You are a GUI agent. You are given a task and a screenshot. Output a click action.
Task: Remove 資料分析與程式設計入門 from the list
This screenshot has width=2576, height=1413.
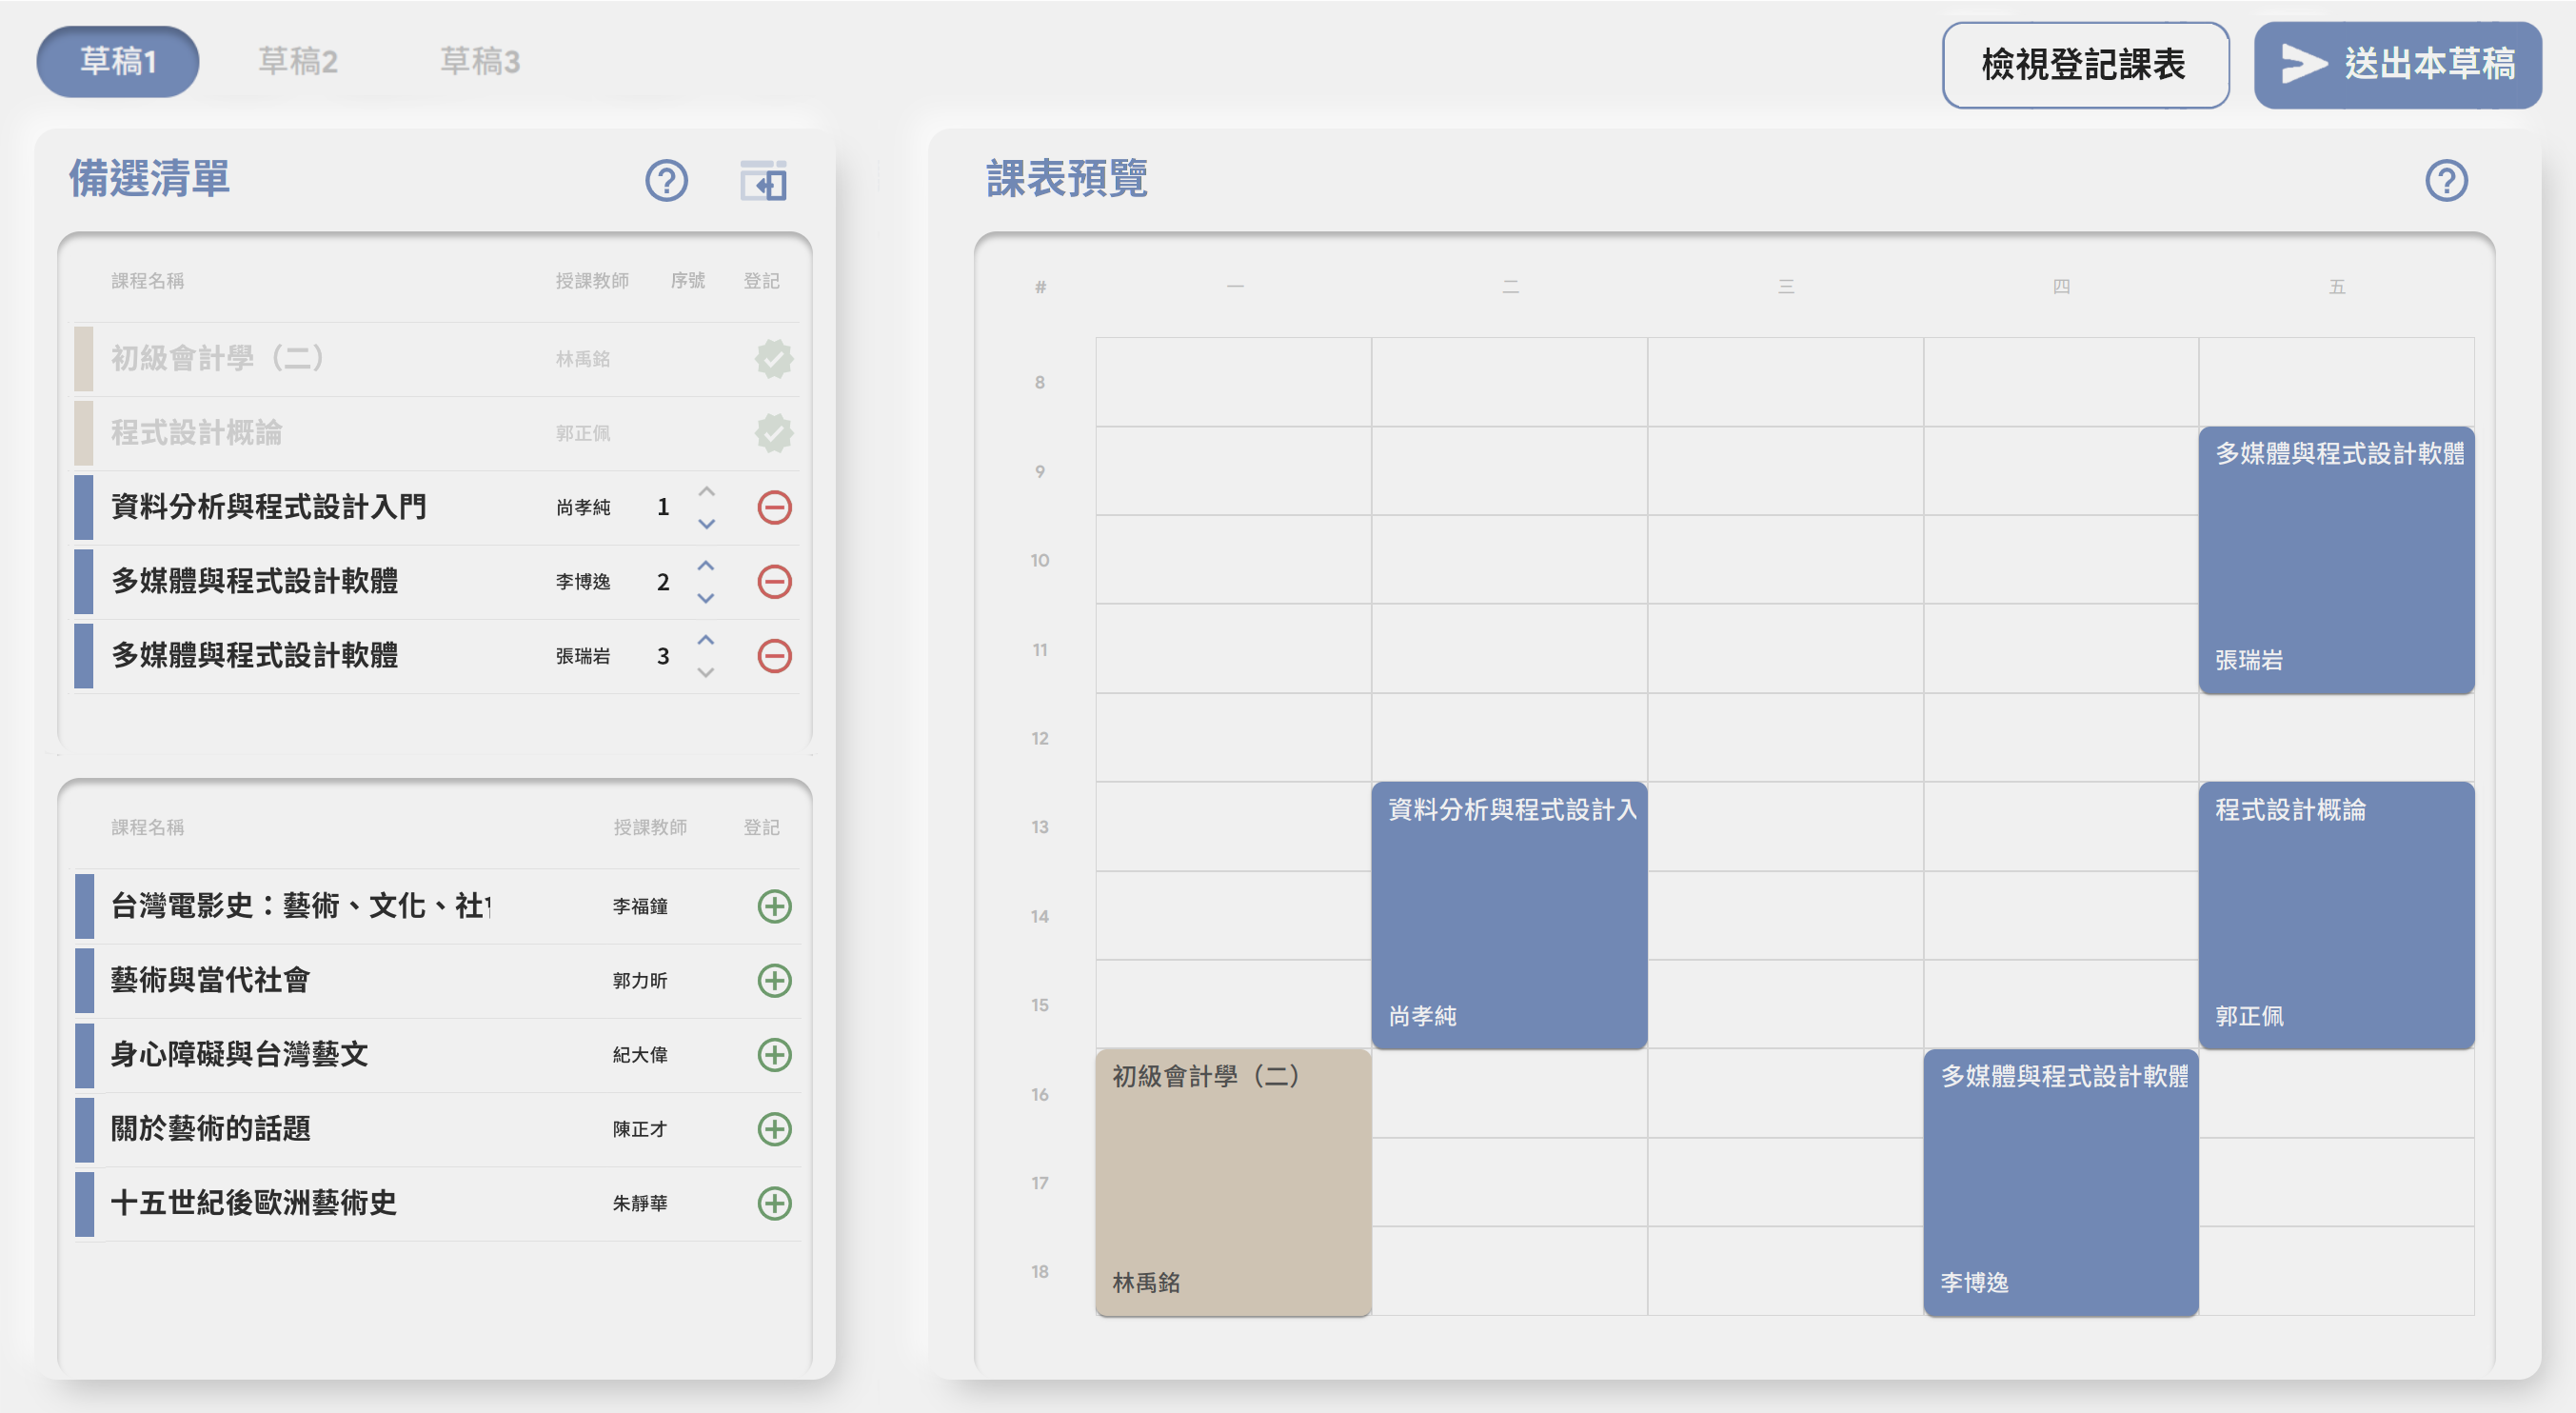pyautogui.click(x=774, y=507)
